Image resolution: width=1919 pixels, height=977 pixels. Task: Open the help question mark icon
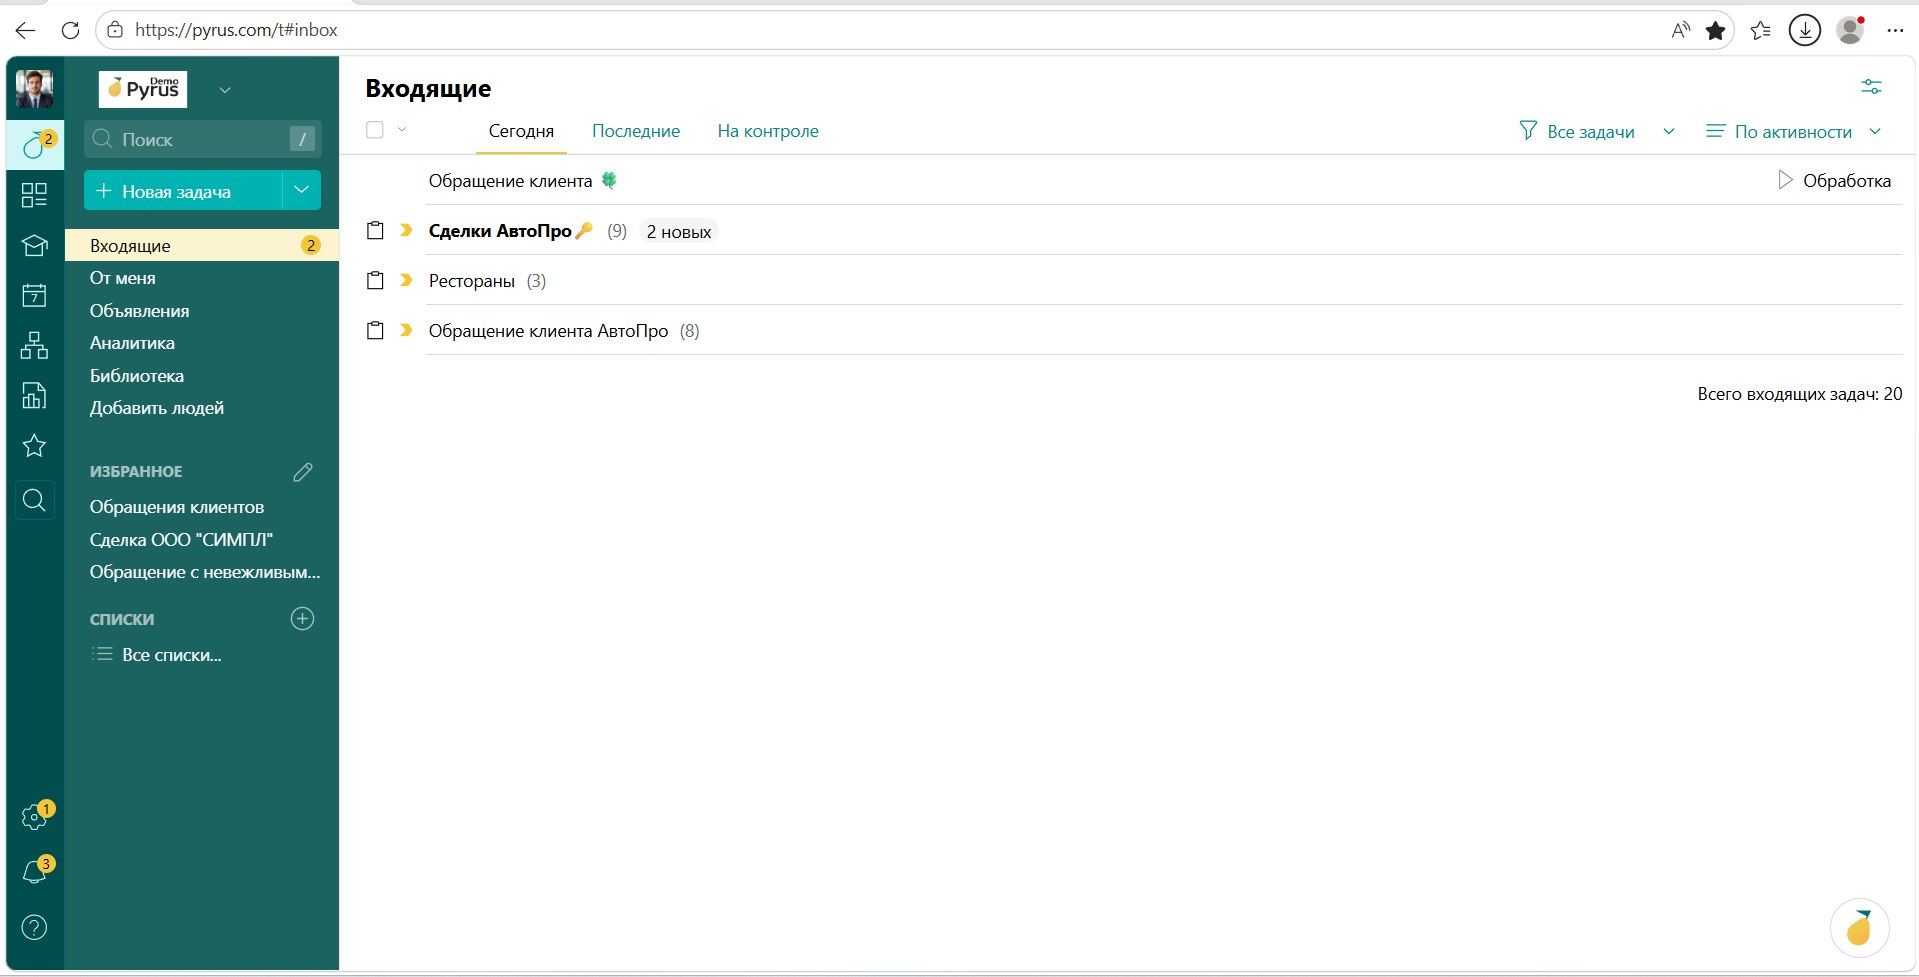34,928
